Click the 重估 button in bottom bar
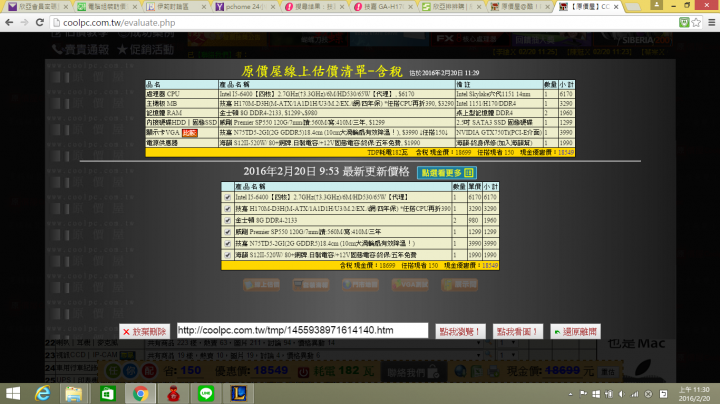 click(x=608, y=372)
